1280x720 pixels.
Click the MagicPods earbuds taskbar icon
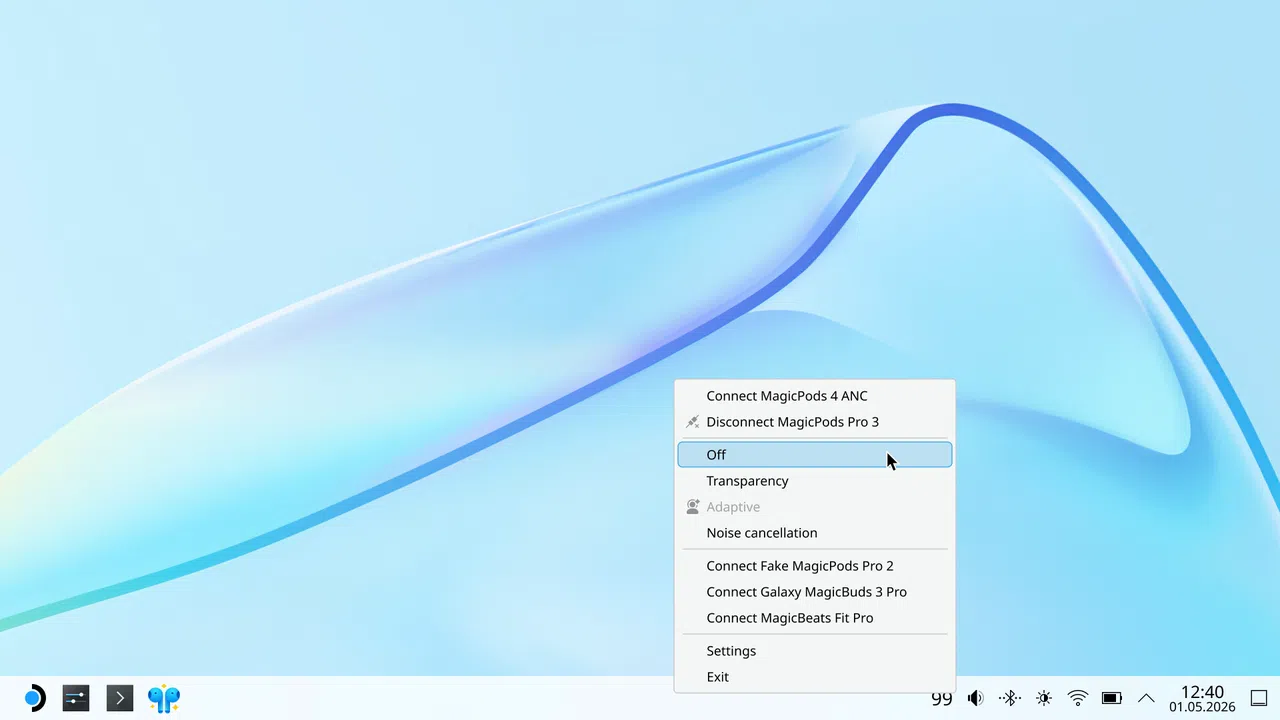point(164,698)
